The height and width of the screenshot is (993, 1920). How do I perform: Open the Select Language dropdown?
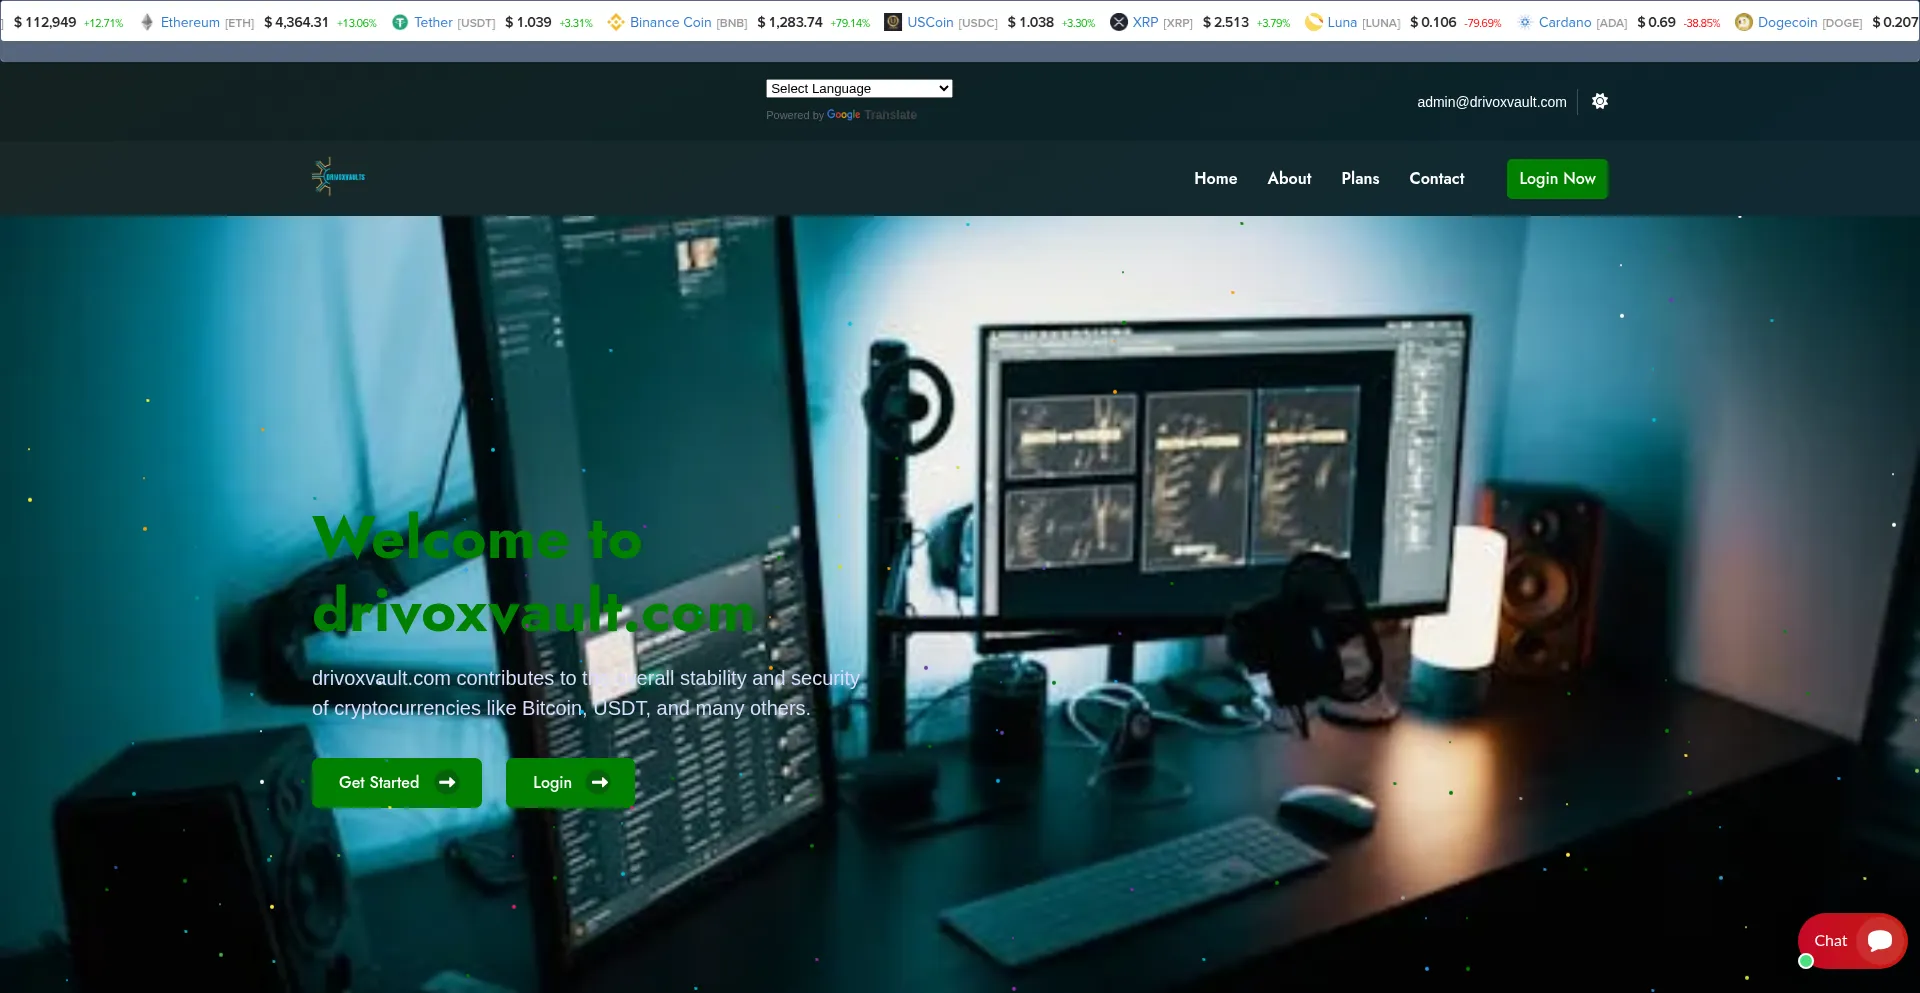(x=859, y=89)
